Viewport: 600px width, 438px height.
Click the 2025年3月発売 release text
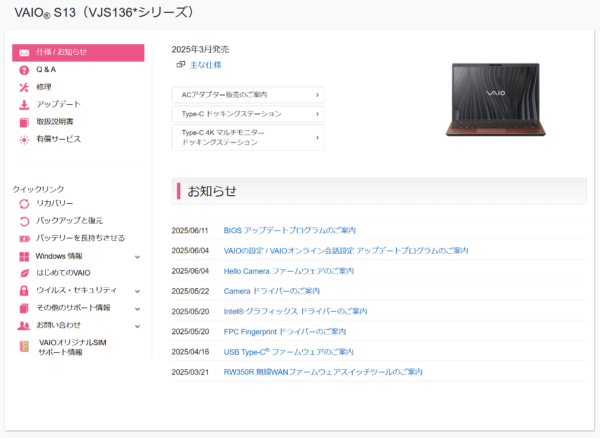[200, 49]
